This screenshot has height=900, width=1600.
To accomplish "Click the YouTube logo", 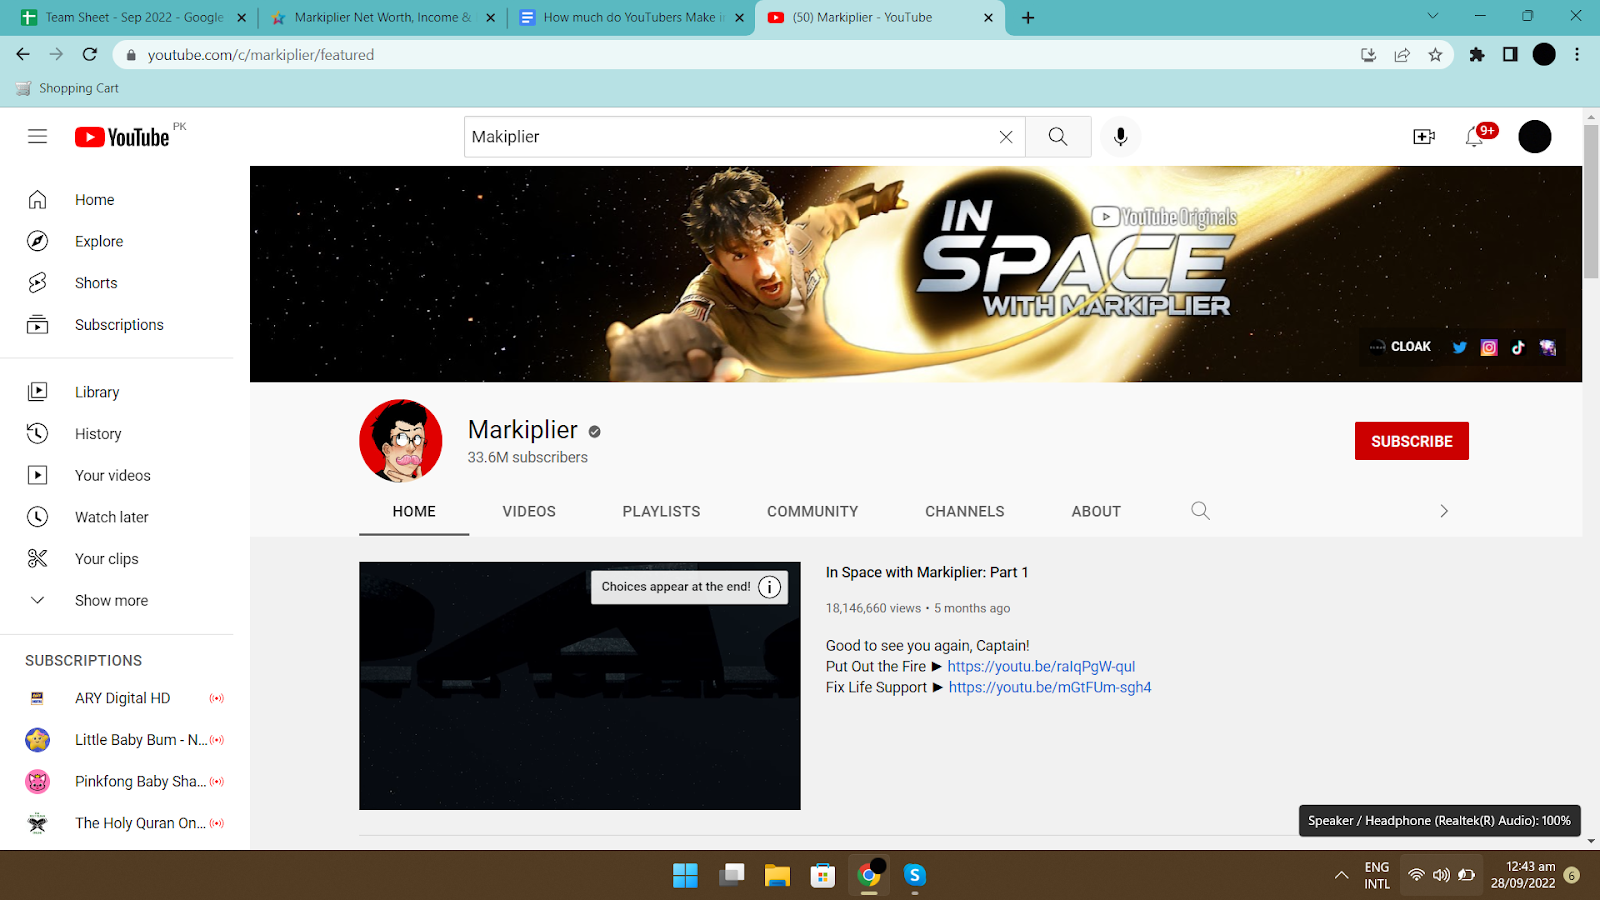I will [122, 137].
